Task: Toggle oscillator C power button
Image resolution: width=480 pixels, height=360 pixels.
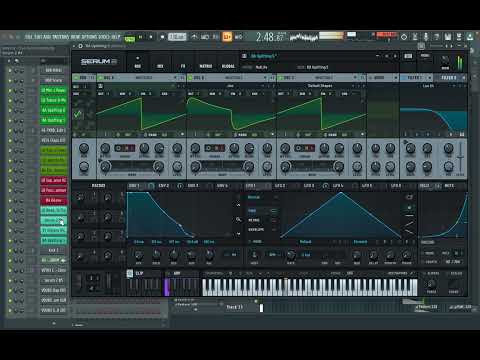Action: tap(280, 78)
